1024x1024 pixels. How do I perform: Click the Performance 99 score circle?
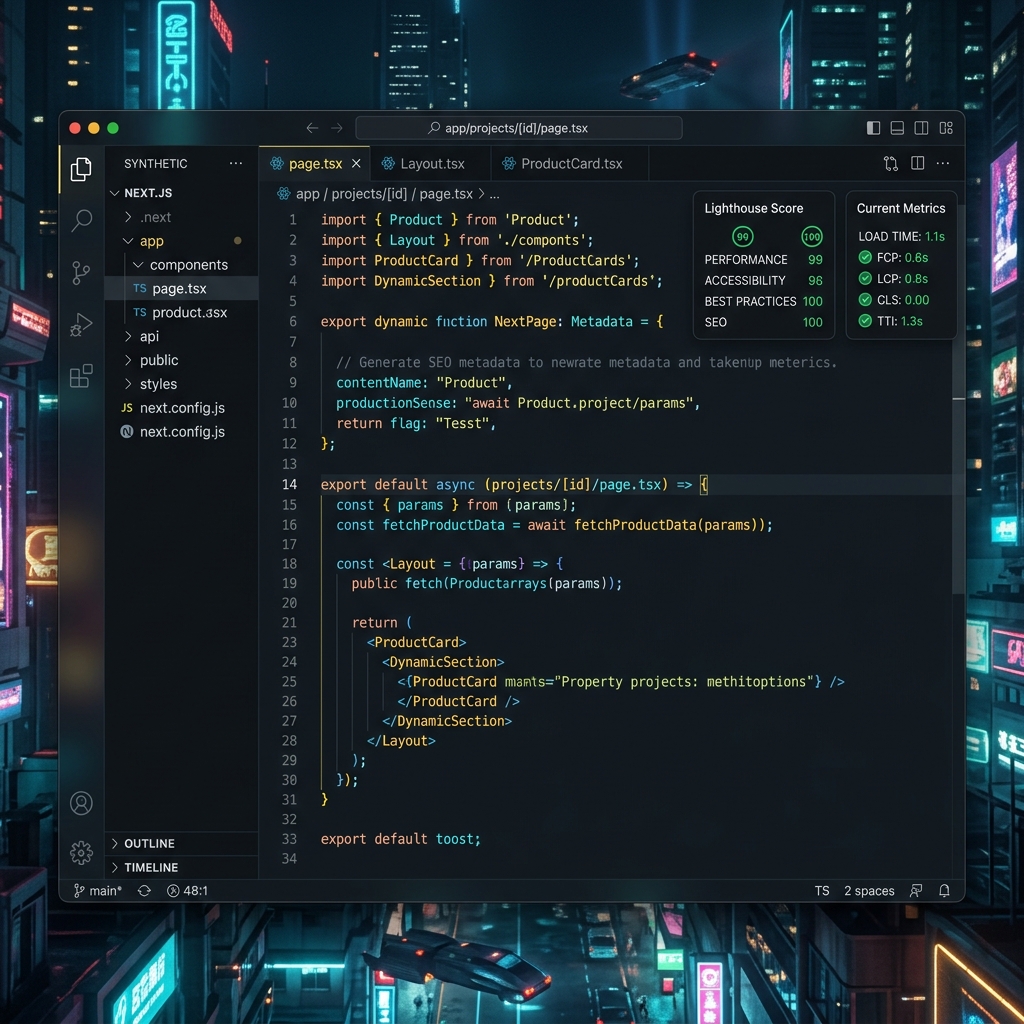pos(743,236)
